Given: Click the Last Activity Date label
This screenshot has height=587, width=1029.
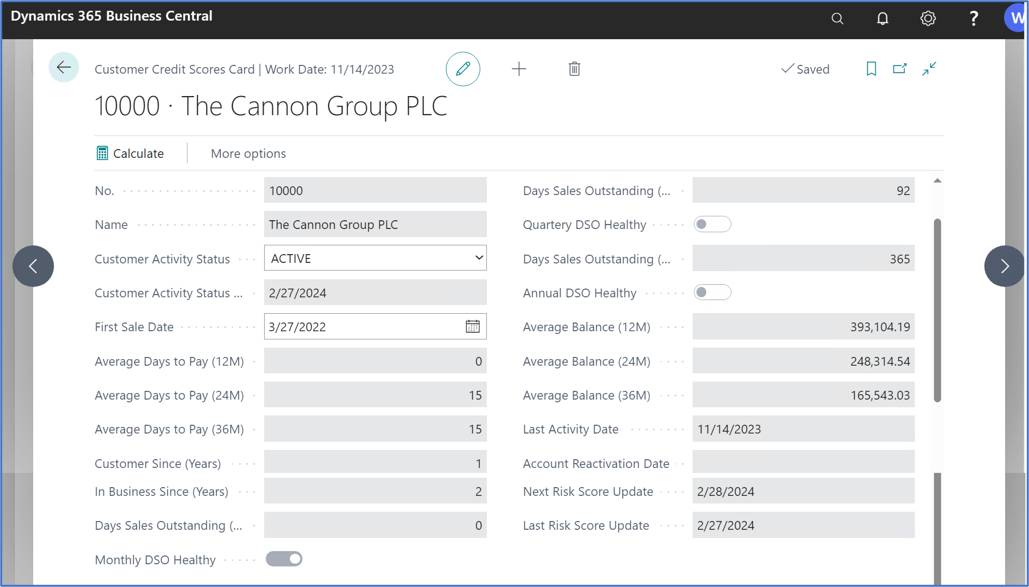Looking at the screenshot, I should [570, 429].
